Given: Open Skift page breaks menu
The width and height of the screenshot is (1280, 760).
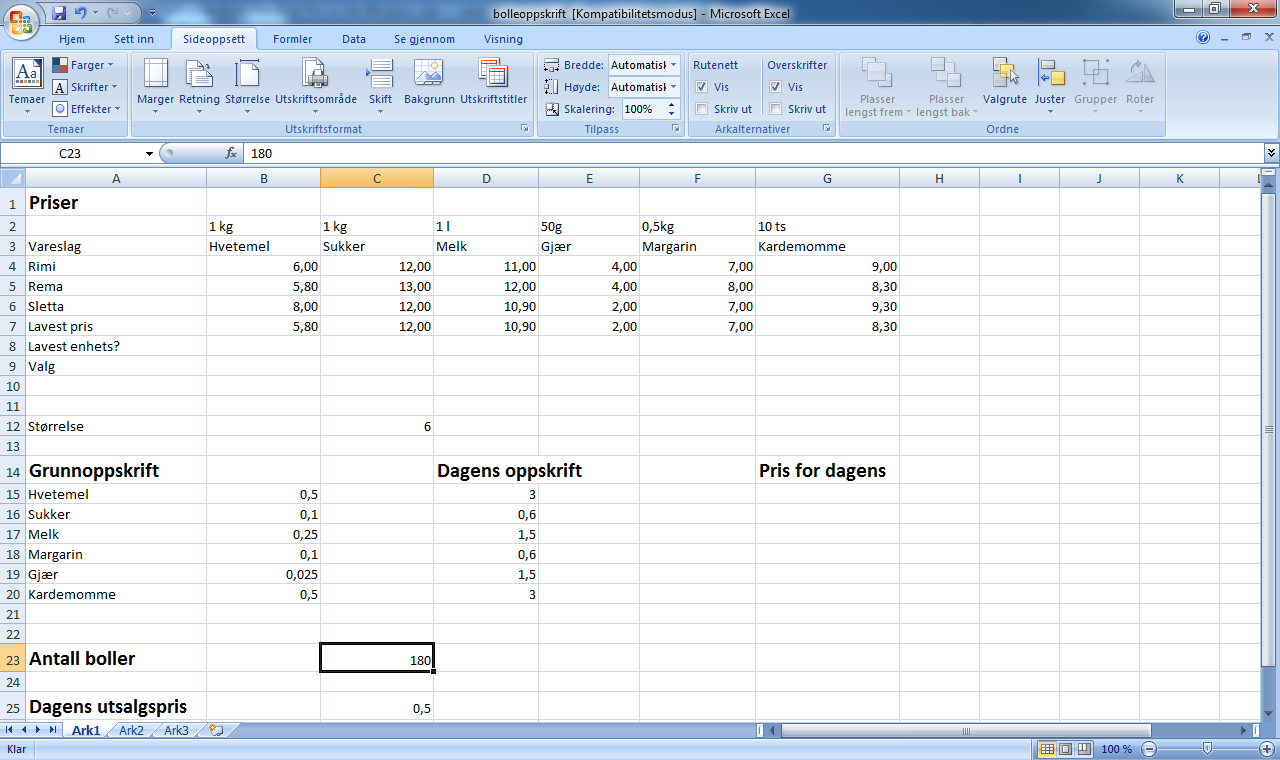Looking at the screenshot, I should point(380,86).
